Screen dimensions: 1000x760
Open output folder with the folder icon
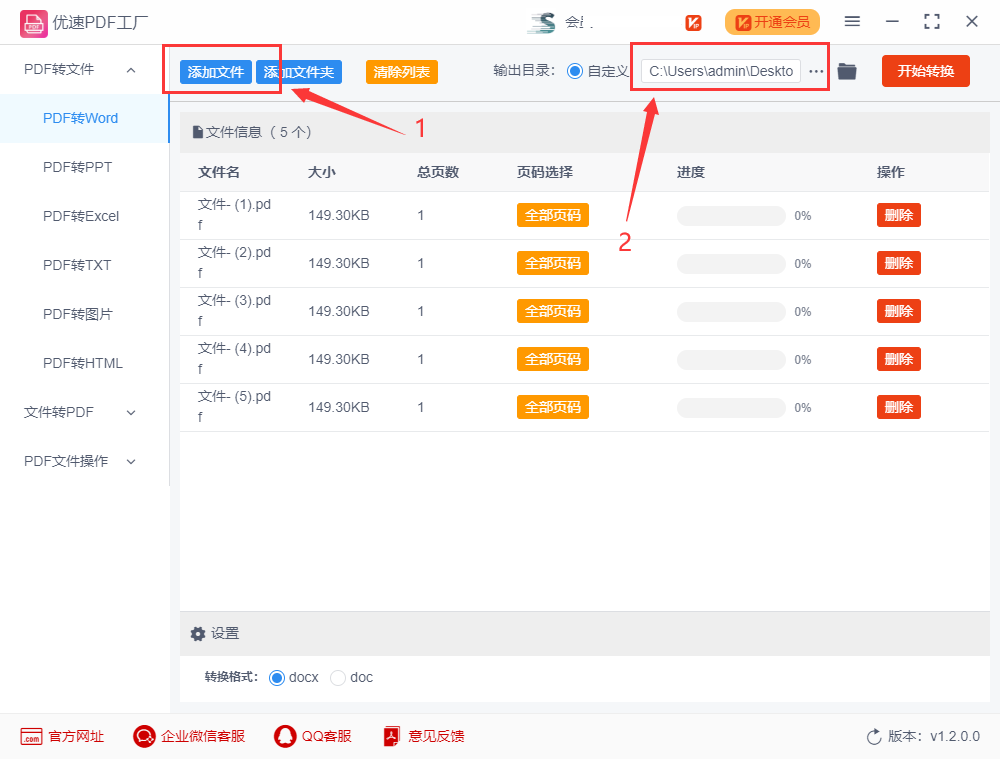tap(847, 71)
